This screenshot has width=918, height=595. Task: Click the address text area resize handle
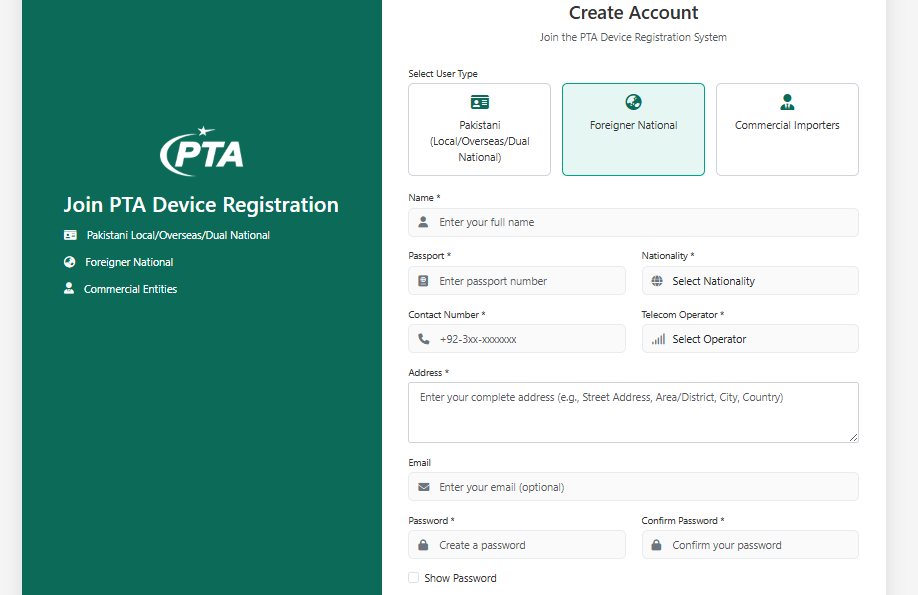click(854, 437)
